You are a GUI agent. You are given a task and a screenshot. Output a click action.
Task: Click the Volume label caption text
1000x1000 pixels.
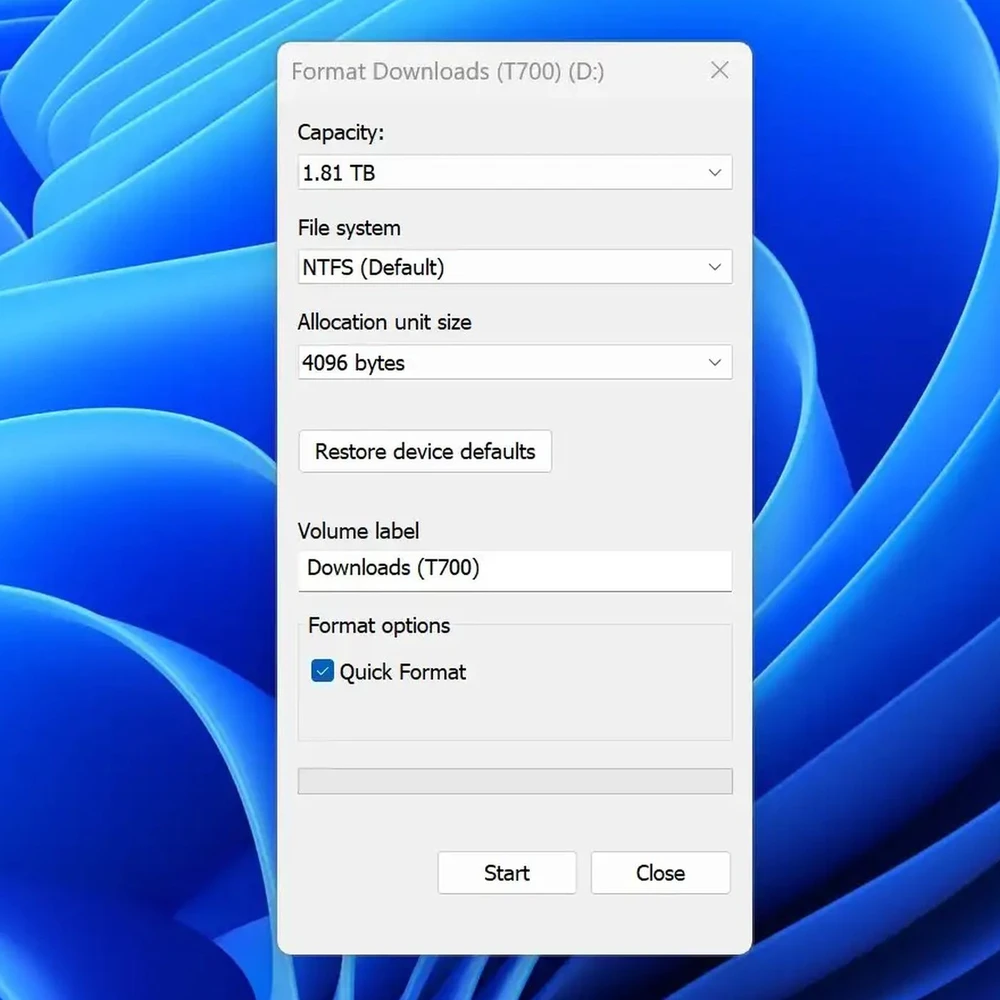(358, 531)
